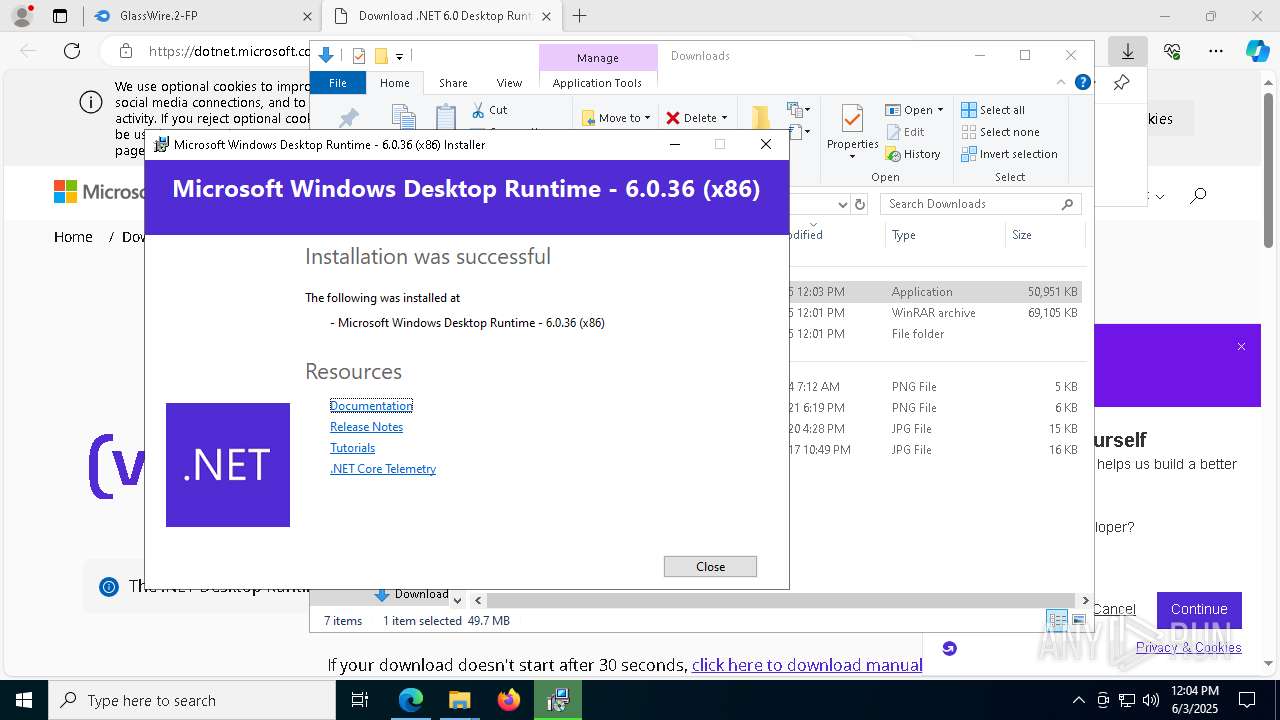Image resolution: width=1280 pixels, height=720 pixels.
Task: Click the red Delete X icon
Action: (673, 118)
